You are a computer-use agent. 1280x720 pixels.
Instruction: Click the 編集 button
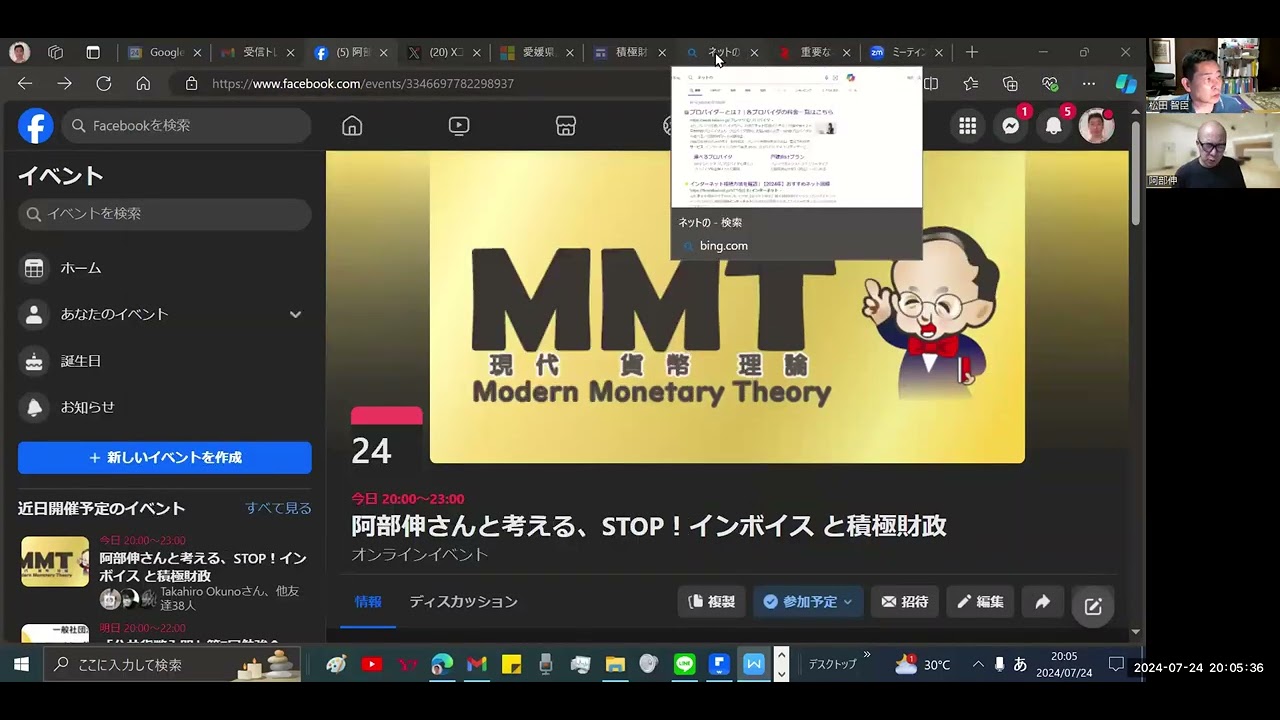(980, 602)
